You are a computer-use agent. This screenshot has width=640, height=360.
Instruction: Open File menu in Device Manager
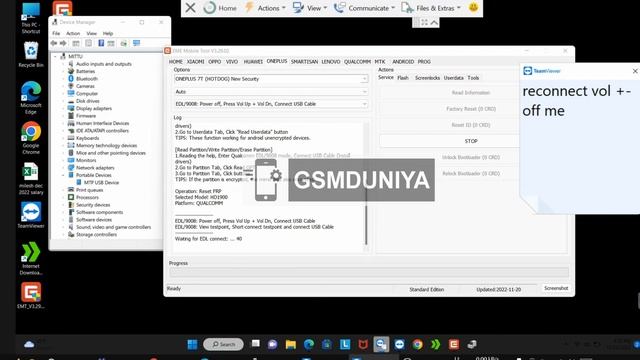(x=56, y=33)
